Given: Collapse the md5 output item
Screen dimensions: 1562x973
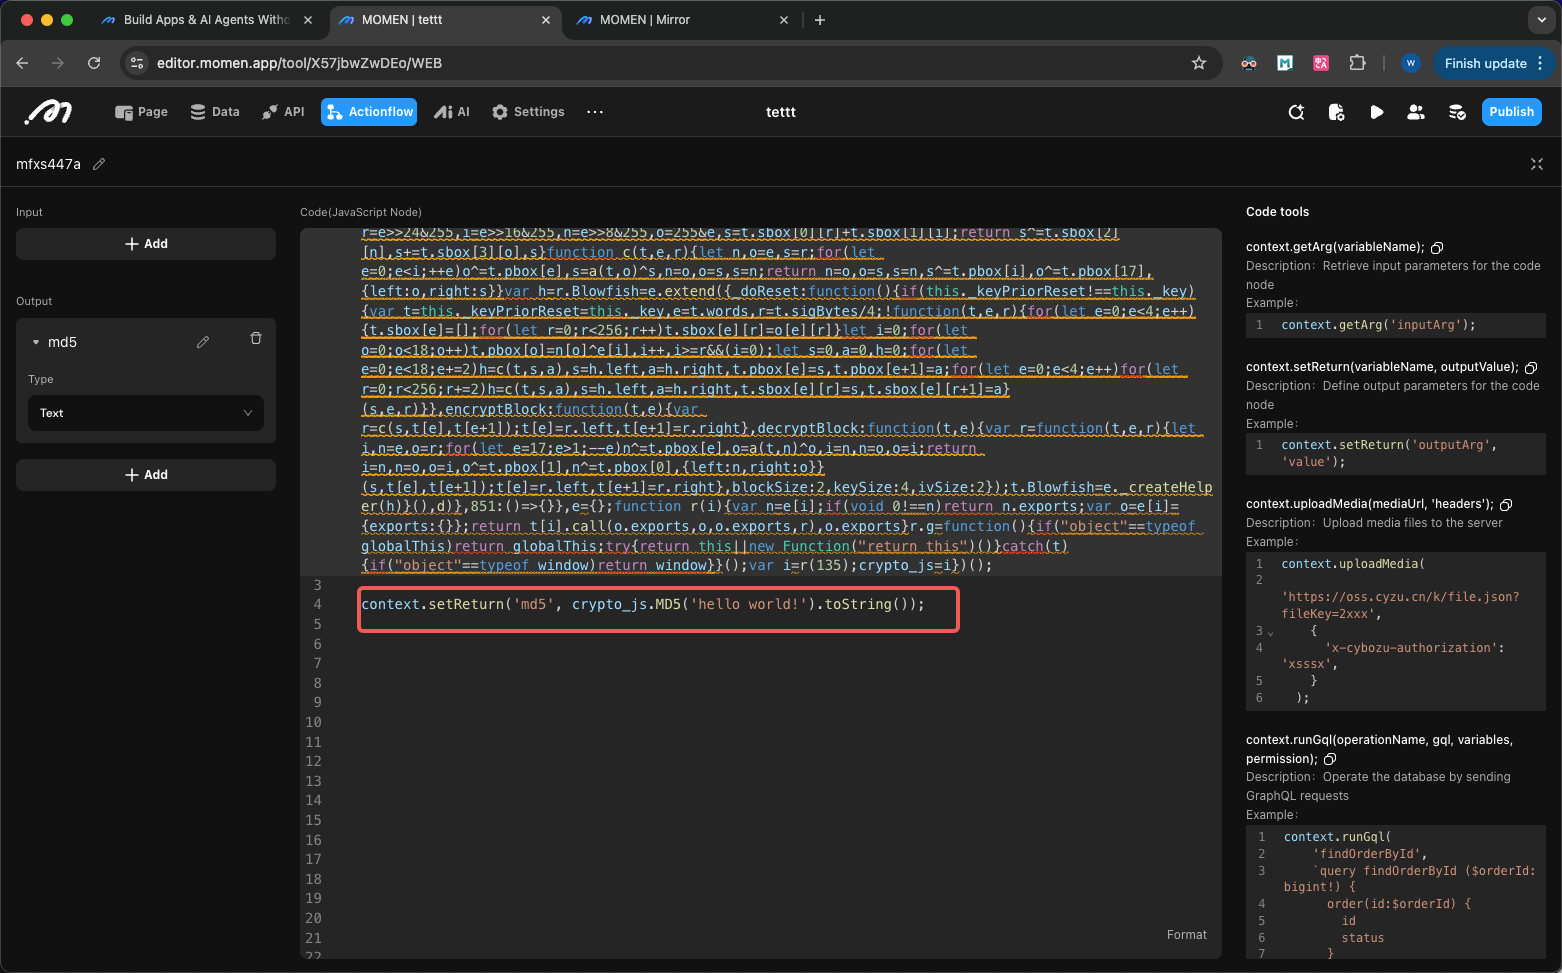Looking at the screenshot, I should 36,342.
